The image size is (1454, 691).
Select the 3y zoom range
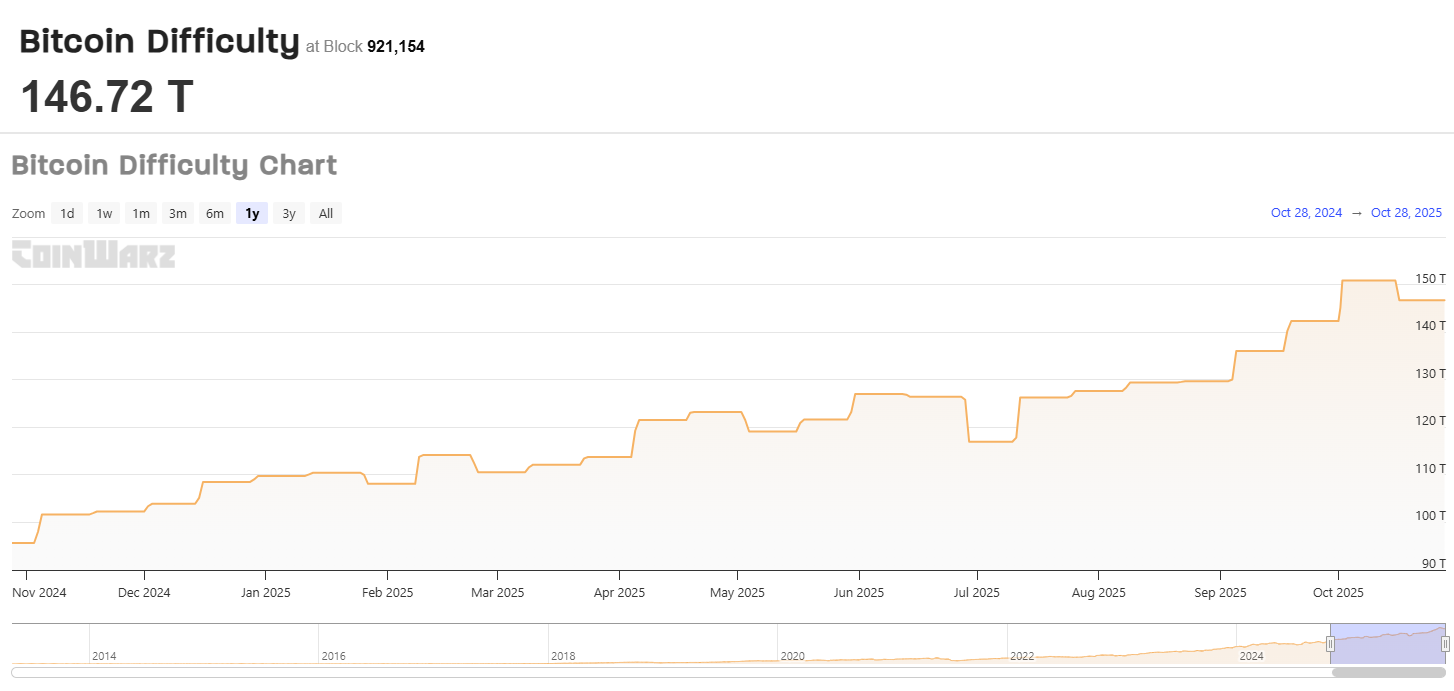point(288,213)
